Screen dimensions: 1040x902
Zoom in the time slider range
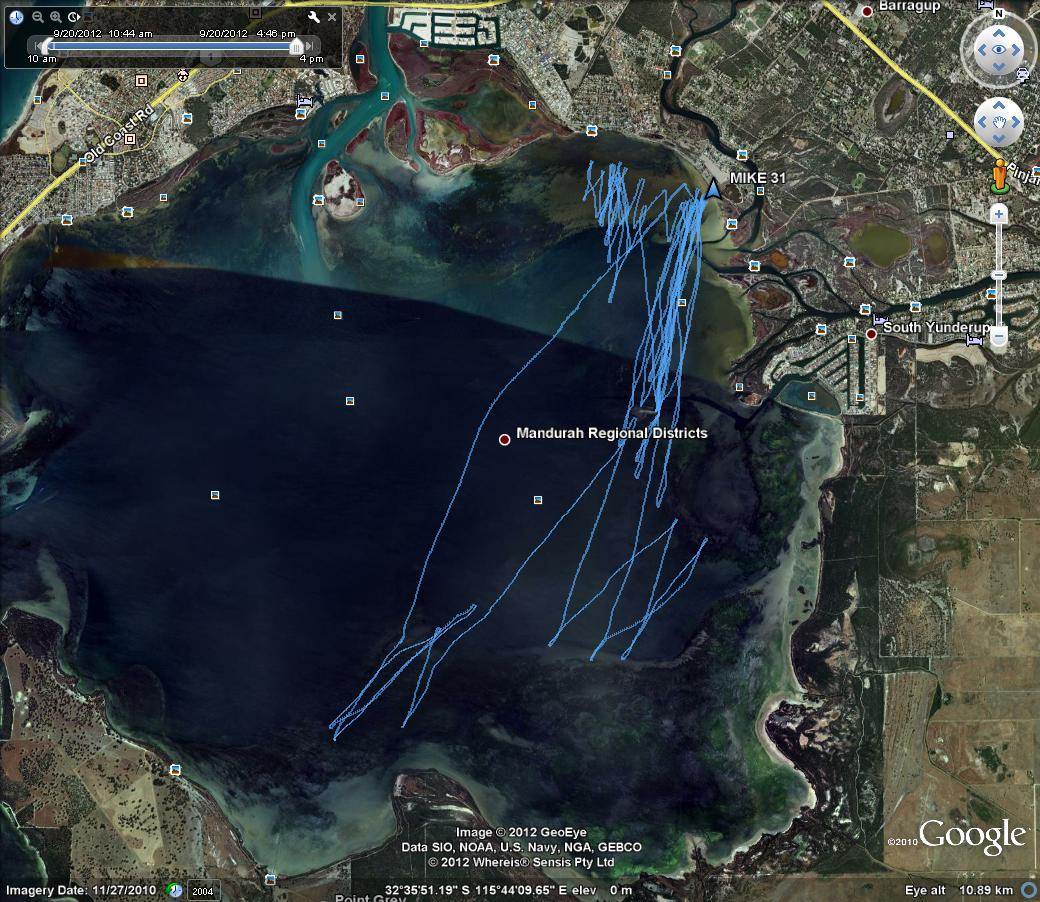pos(56,17)
